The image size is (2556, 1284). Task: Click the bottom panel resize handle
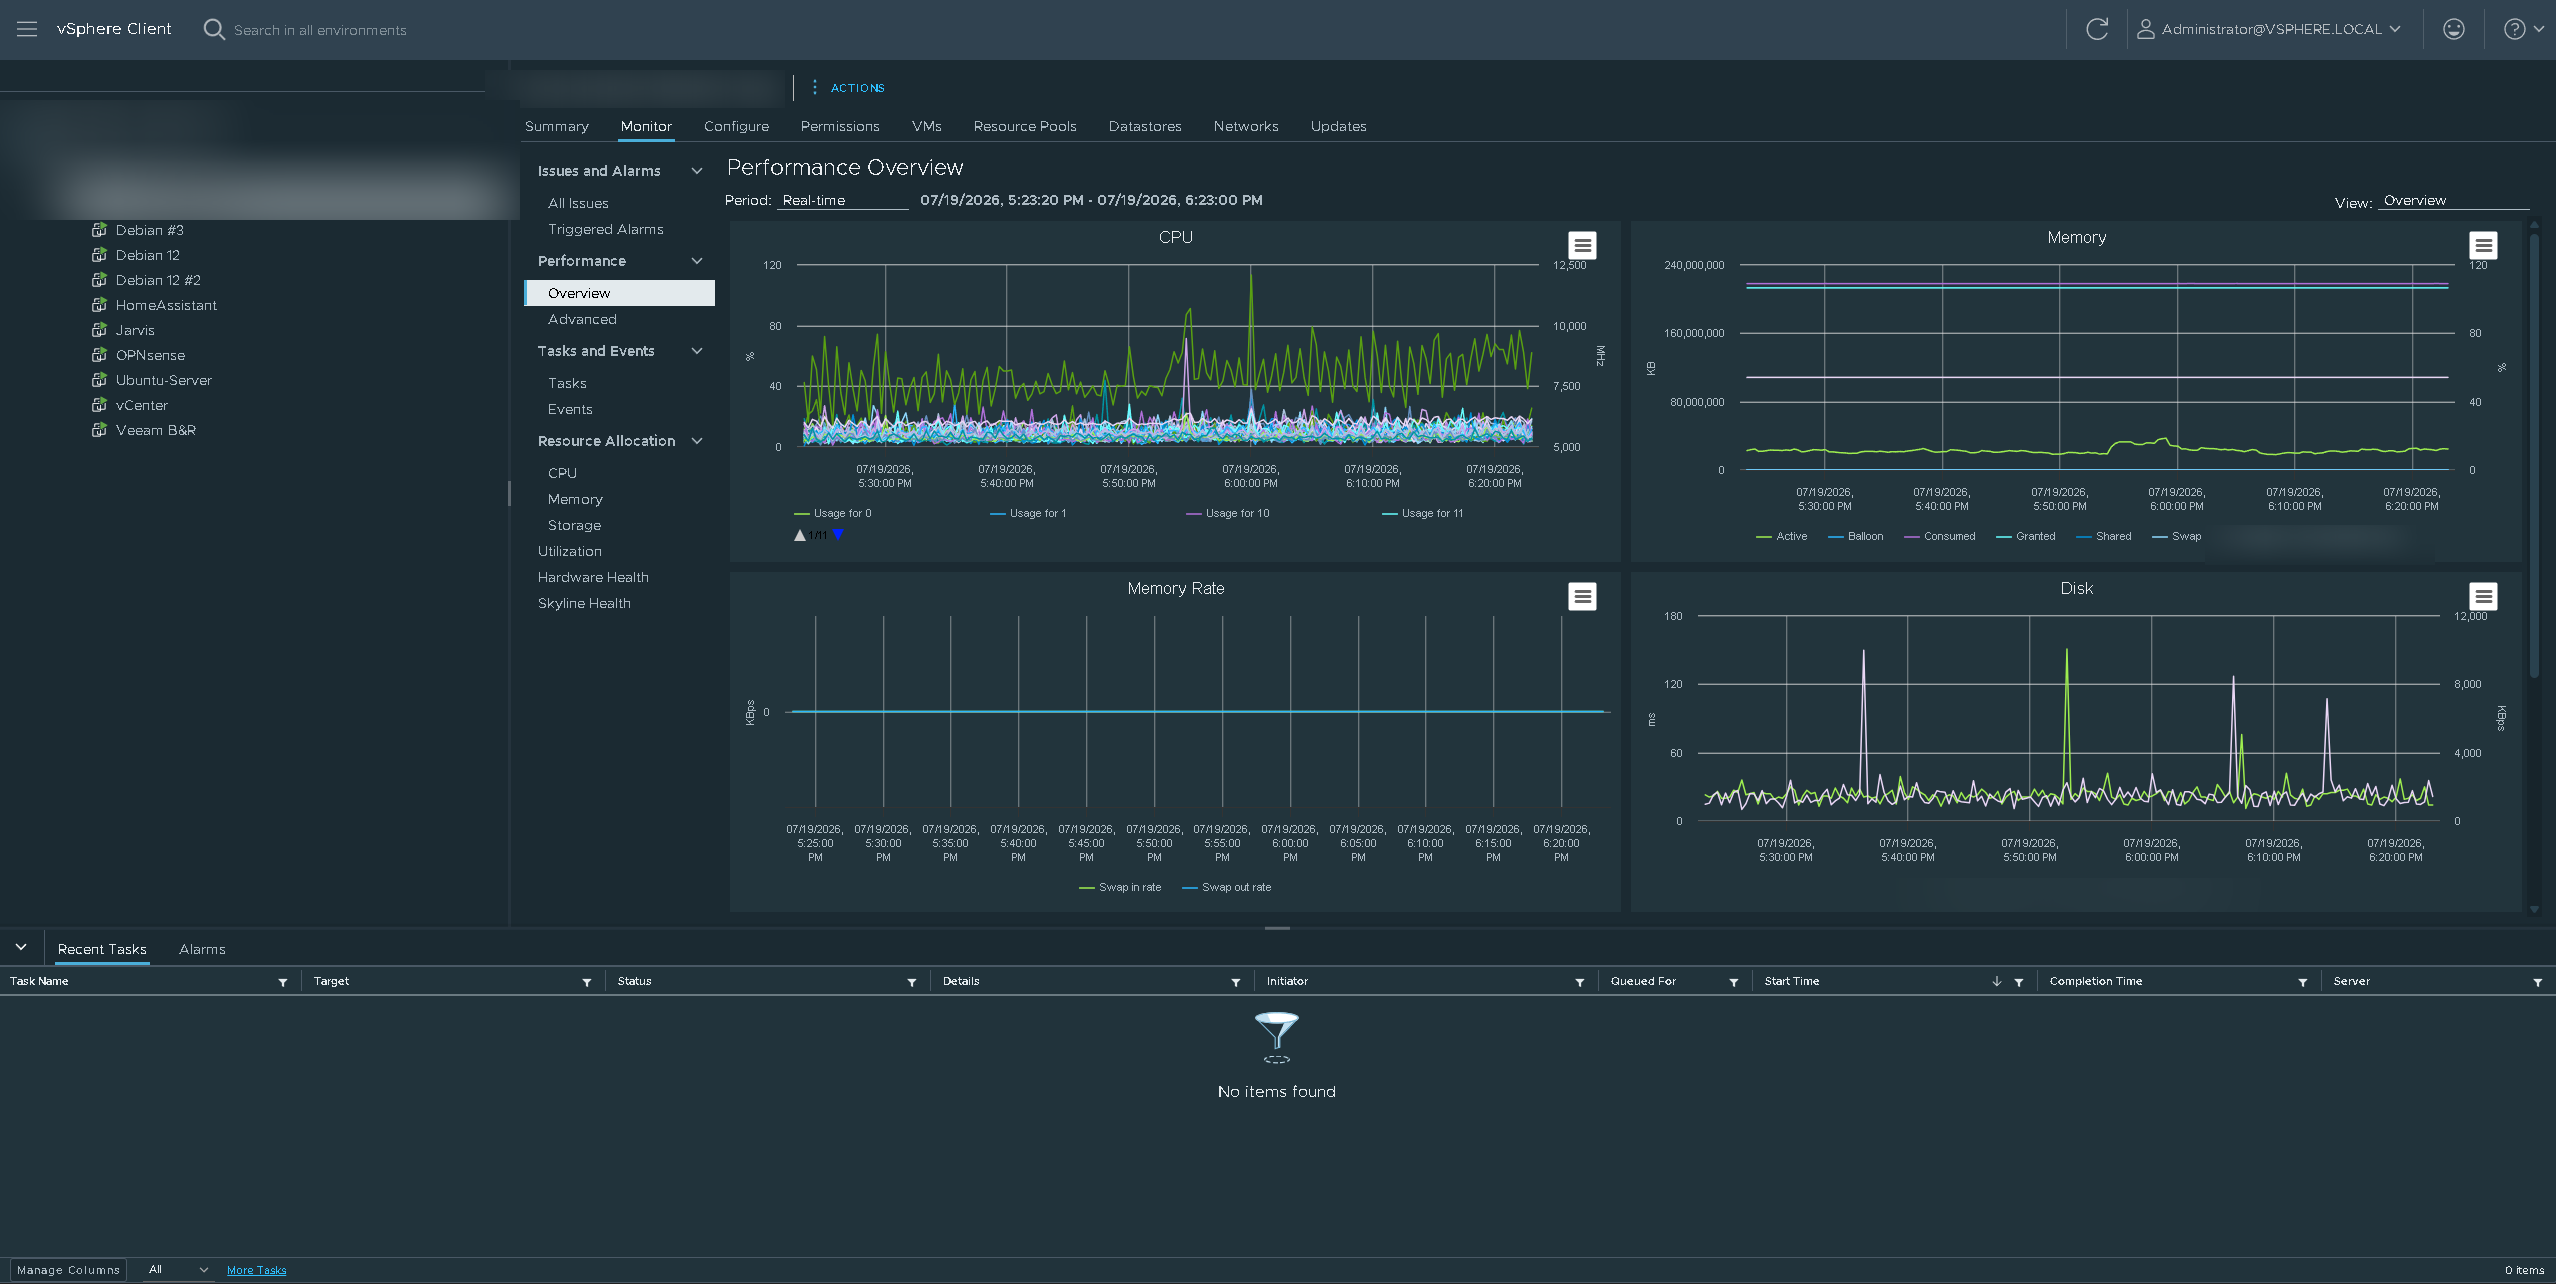point(1277,928)
